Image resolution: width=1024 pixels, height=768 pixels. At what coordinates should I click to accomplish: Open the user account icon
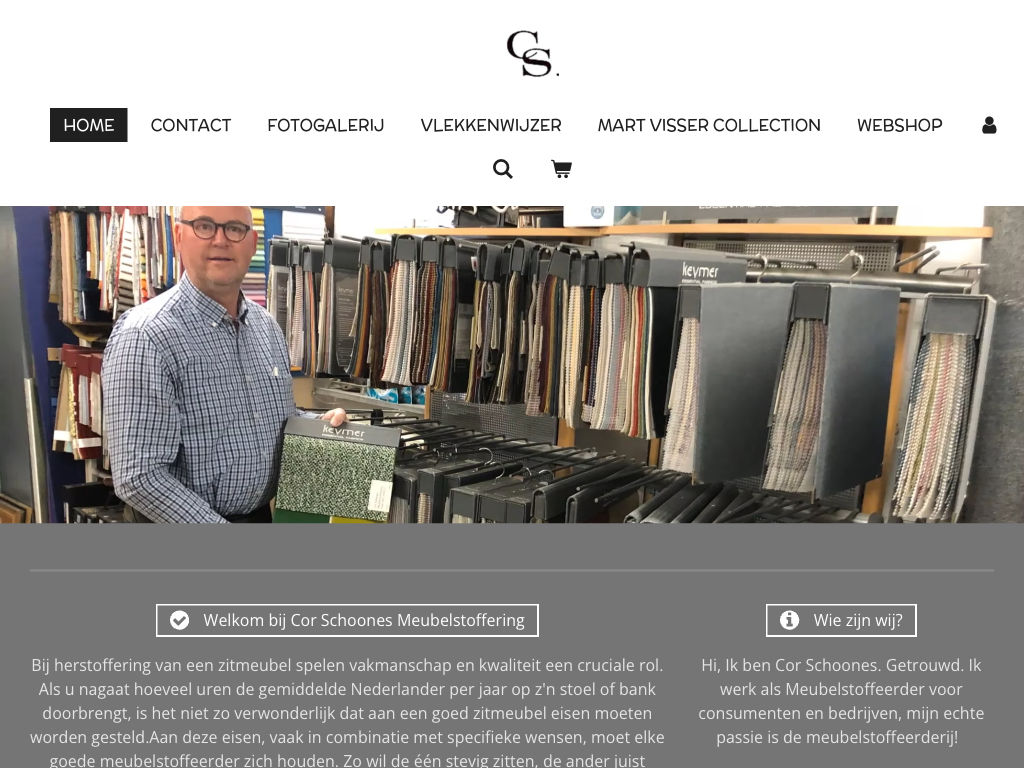point(989,125)
